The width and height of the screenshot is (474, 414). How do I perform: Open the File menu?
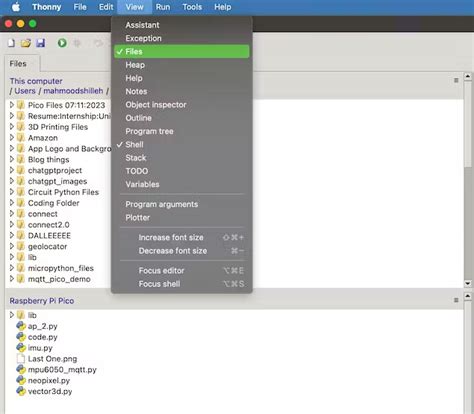coord(80,7)
